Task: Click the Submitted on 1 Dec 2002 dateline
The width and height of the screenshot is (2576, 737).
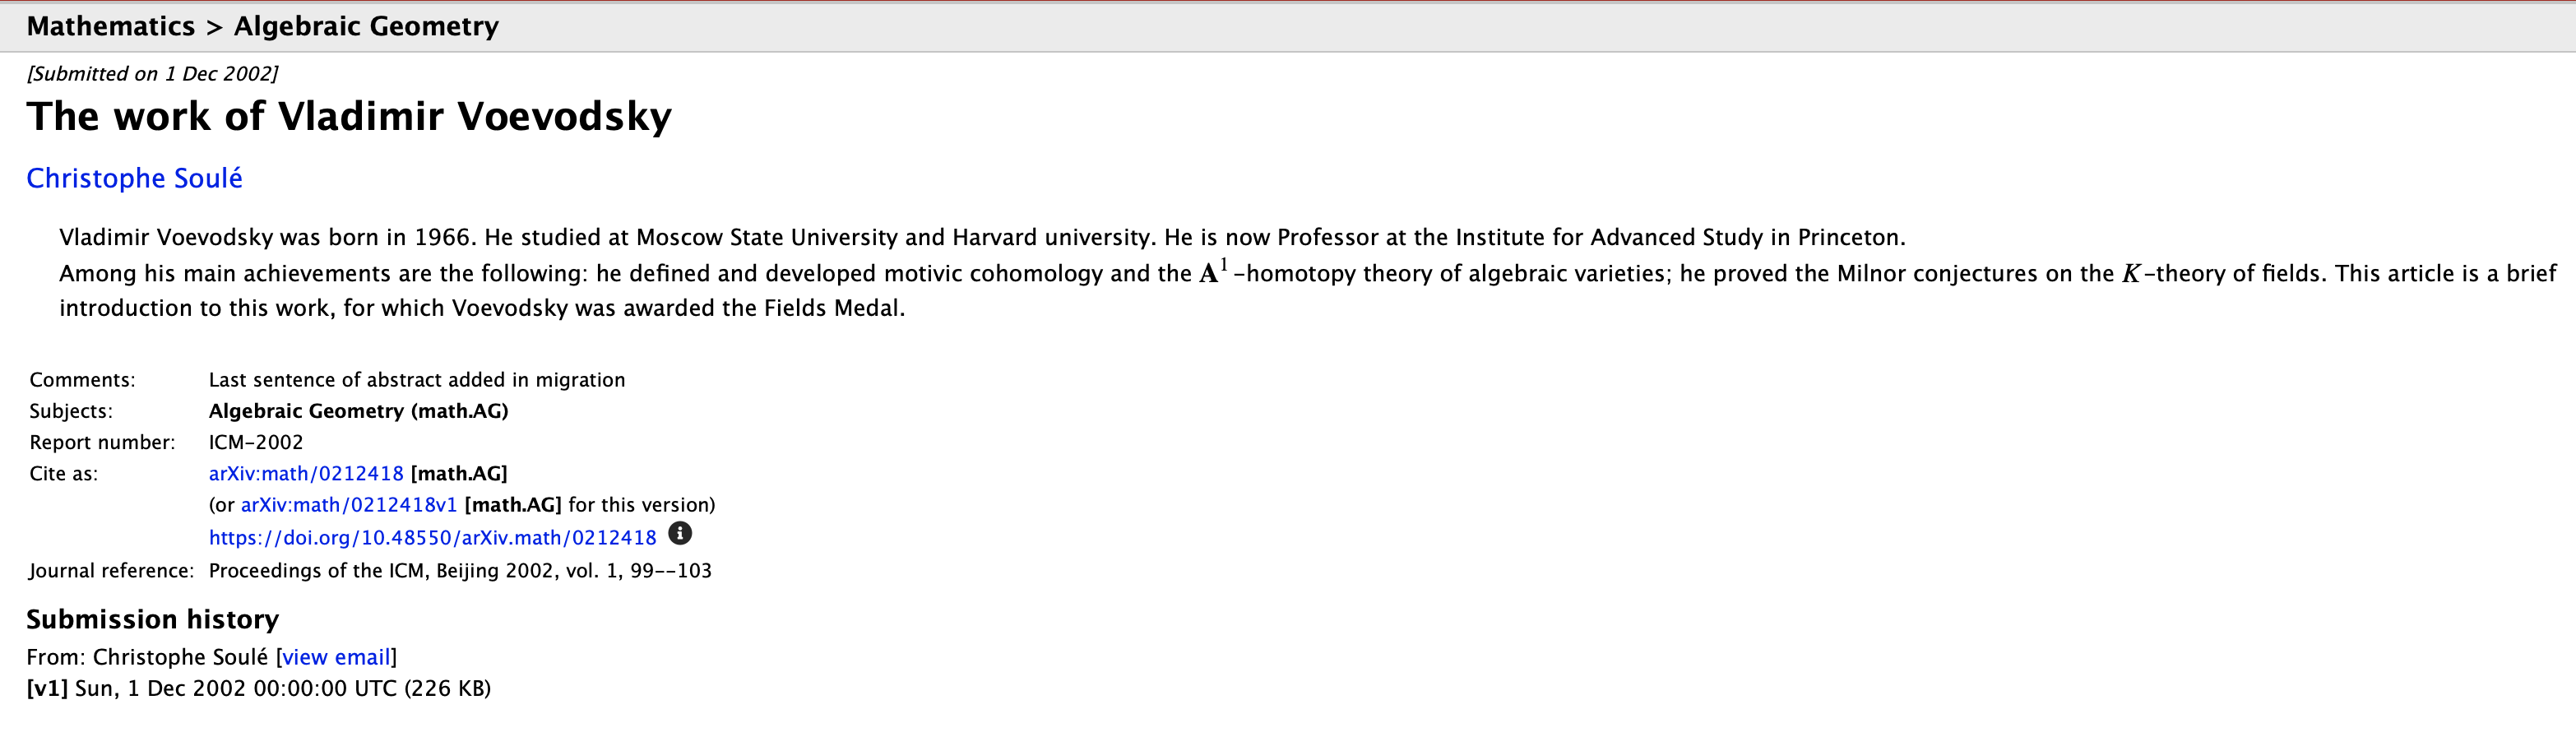Action: point(152,74)
